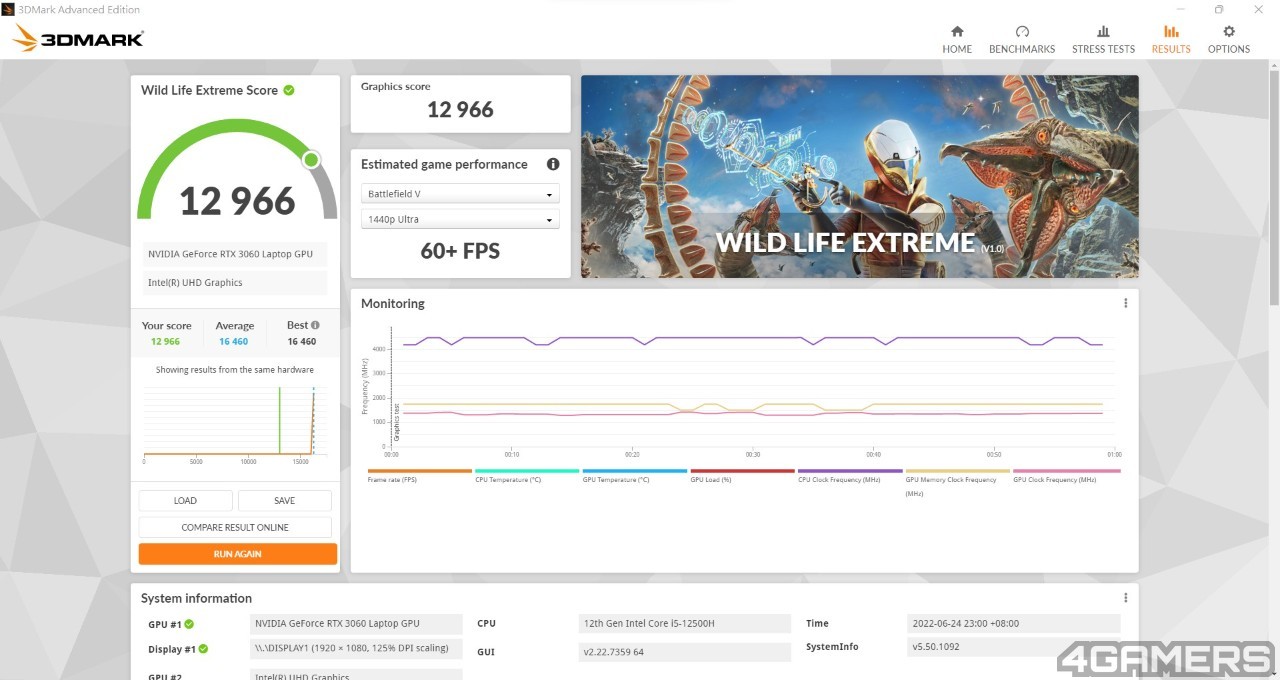
Task: Open the Battlefield V game dropdown
Action: [x=460, y=194]
